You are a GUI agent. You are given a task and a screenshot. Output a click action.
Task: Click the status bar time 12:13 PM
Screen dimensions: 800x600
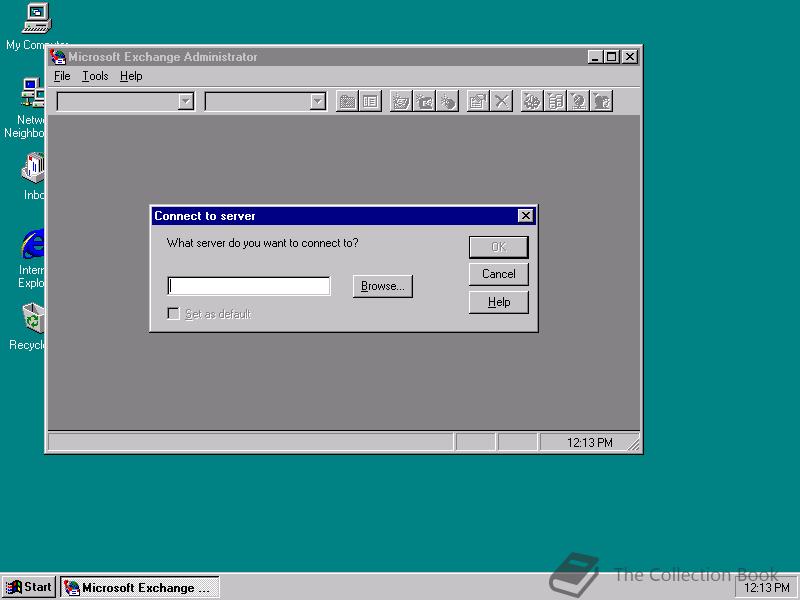point(589,442)
